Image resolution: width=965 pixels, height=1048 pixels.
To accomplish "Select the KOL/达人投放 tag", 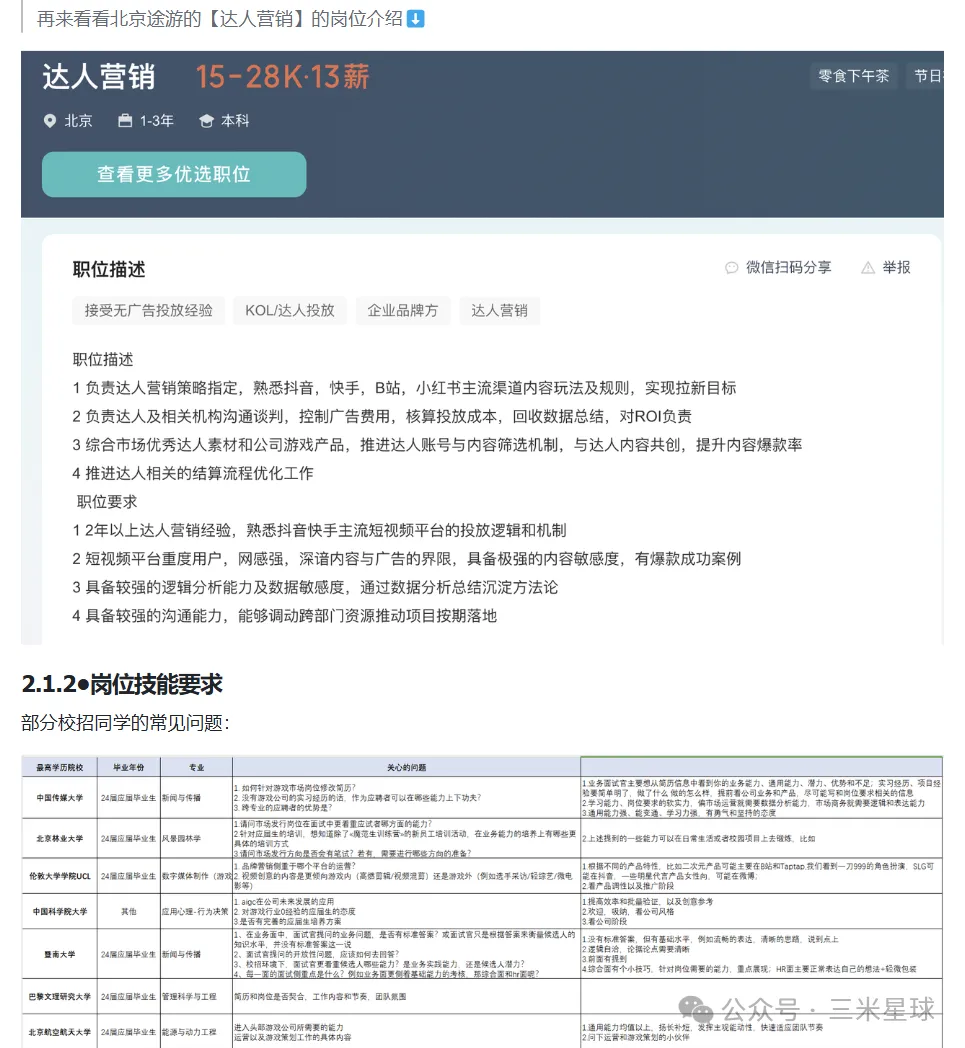I will point(290,310).
